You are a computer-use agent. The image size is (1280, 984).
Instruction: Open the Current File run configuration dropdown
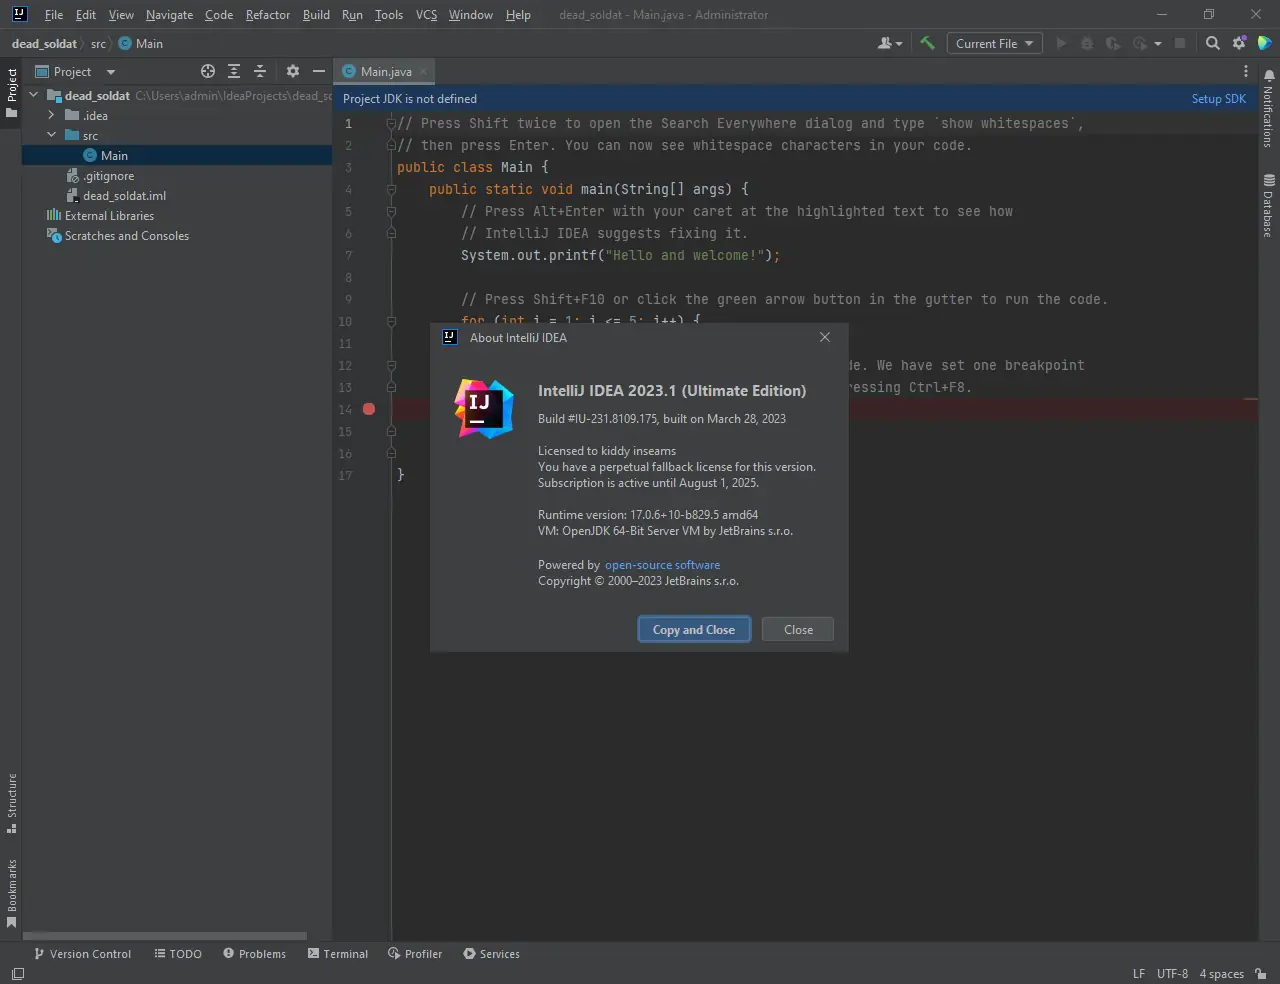(994, 43)
